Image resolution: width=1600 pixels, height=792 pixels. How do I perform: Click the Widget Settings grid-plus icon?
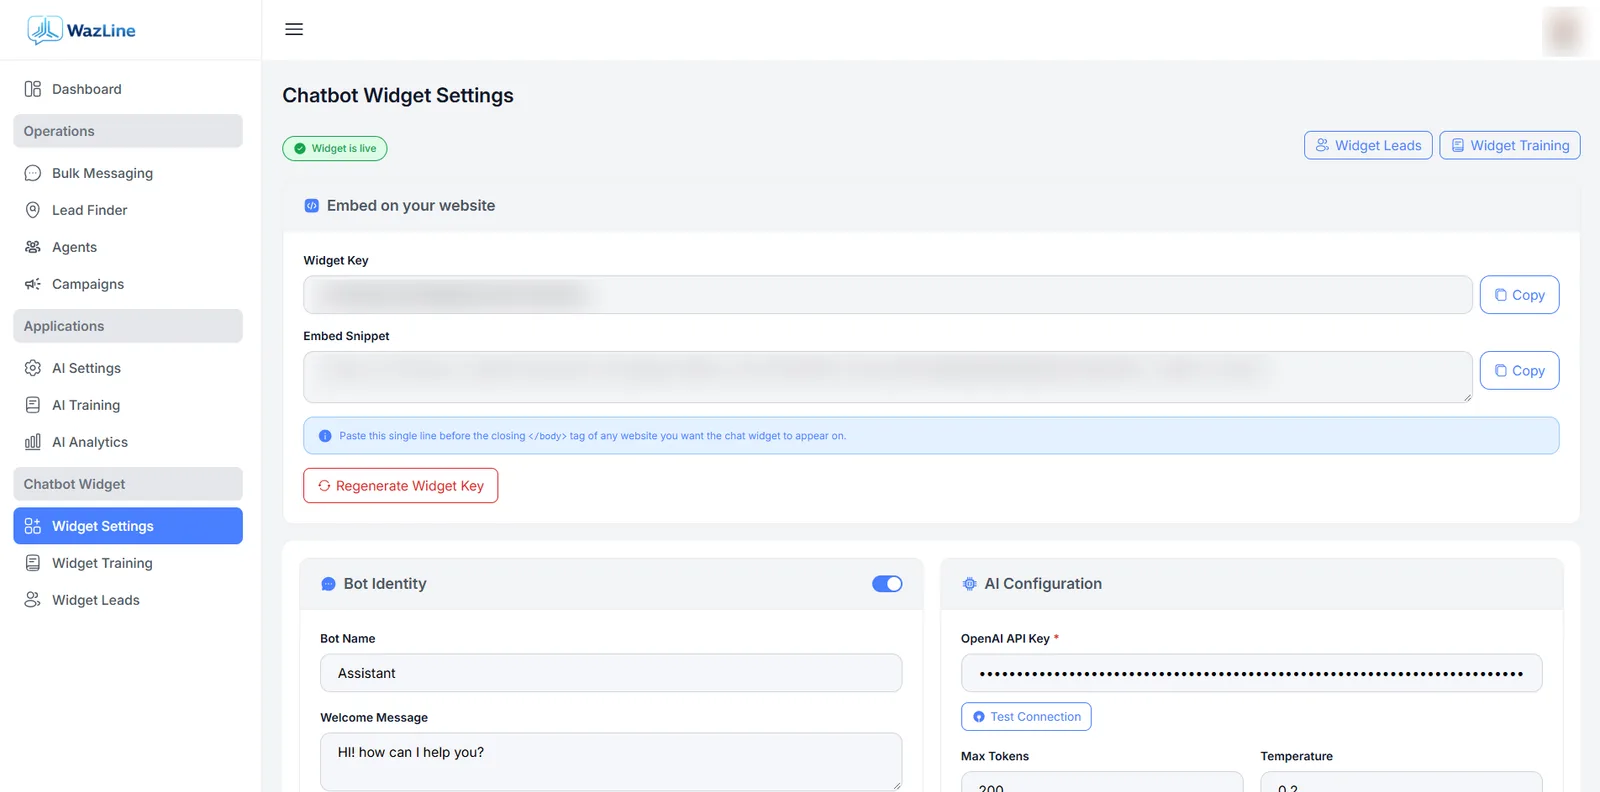point(33,526)
